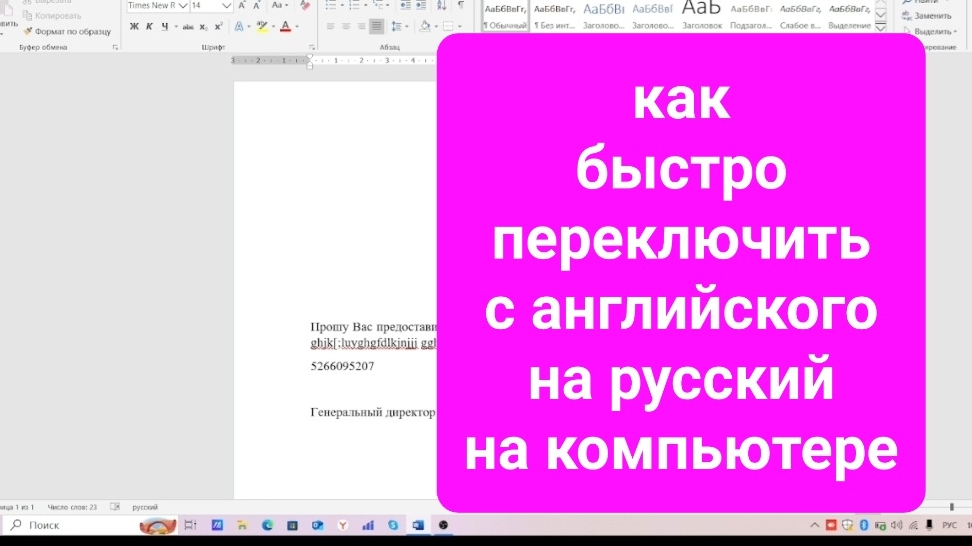The width and height of the screenshot is (972, 546).
Task: Click word count Число слов: 23
Action: coord(72,507)
